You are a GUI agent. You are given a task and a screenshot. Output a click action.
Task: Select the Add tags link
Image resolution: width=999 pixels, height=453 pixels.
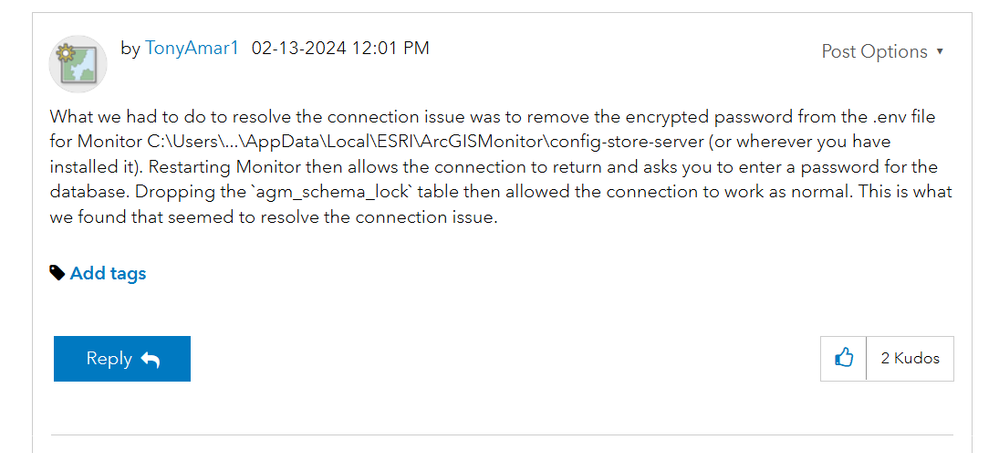pyautogui.click(x=108, y=273)
